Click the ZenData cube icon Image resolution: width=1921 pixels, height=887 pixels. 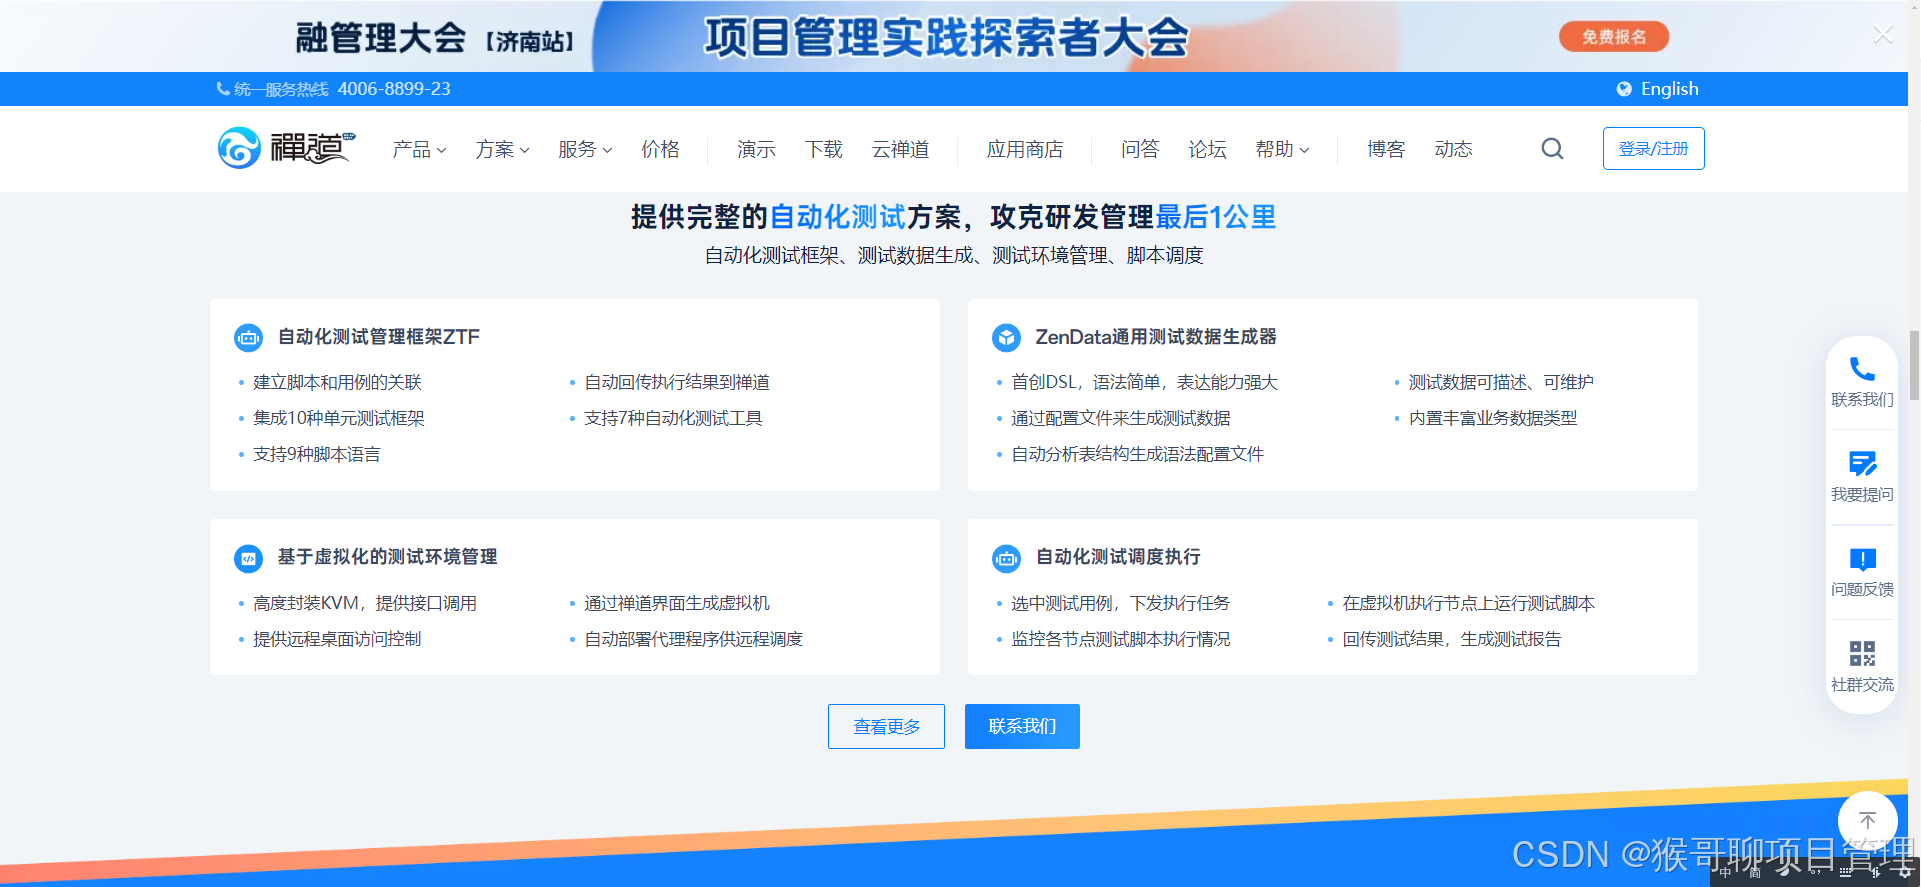[x=1006, y=338]
